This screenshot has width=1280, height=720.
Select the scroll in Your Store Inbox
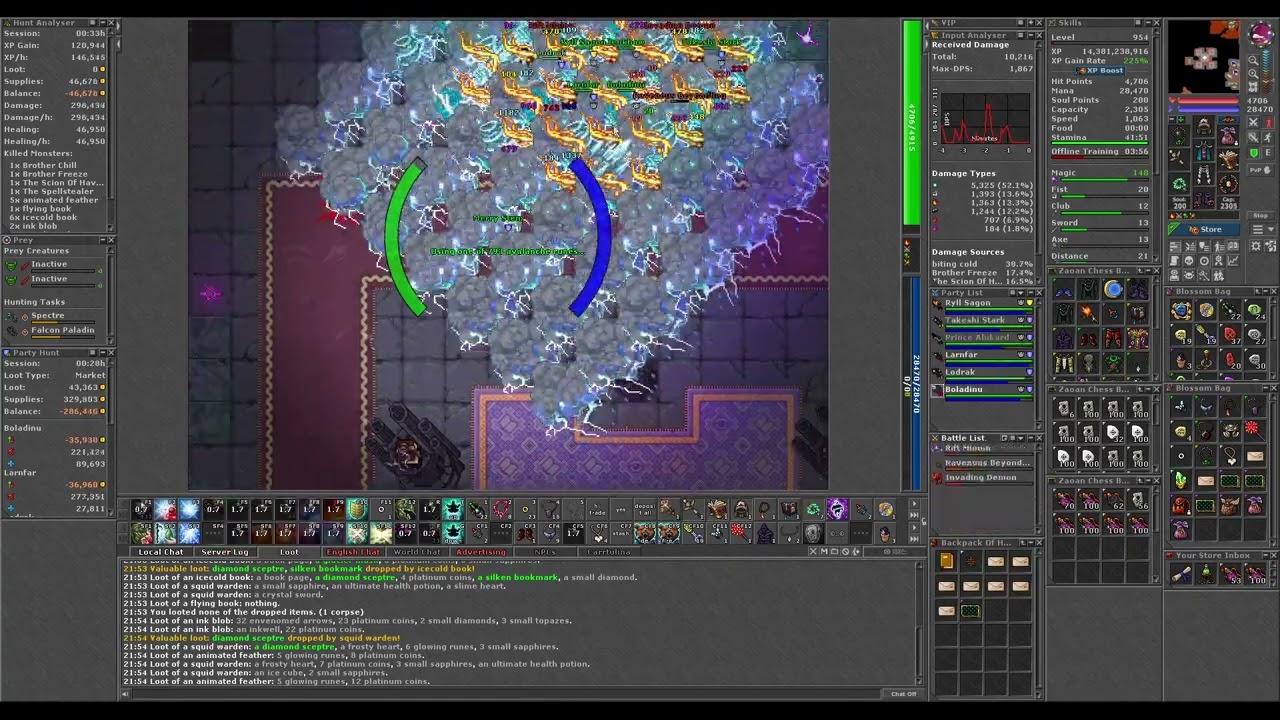pyautogui.click(x=1181, y=573)
